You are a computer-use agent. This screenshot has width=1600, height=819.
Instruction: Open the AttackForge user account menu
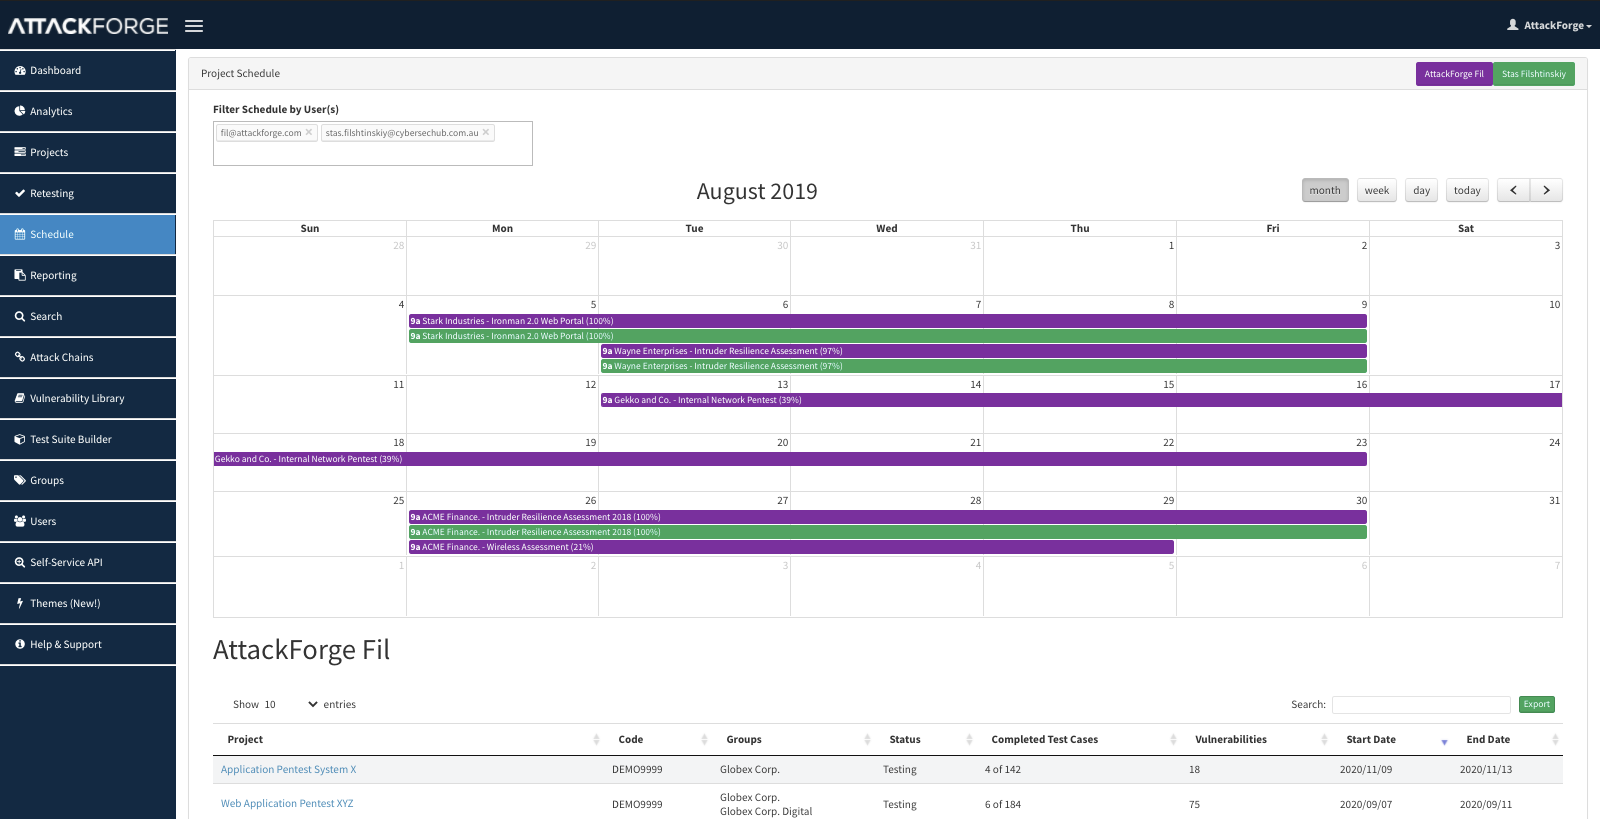1549,25
